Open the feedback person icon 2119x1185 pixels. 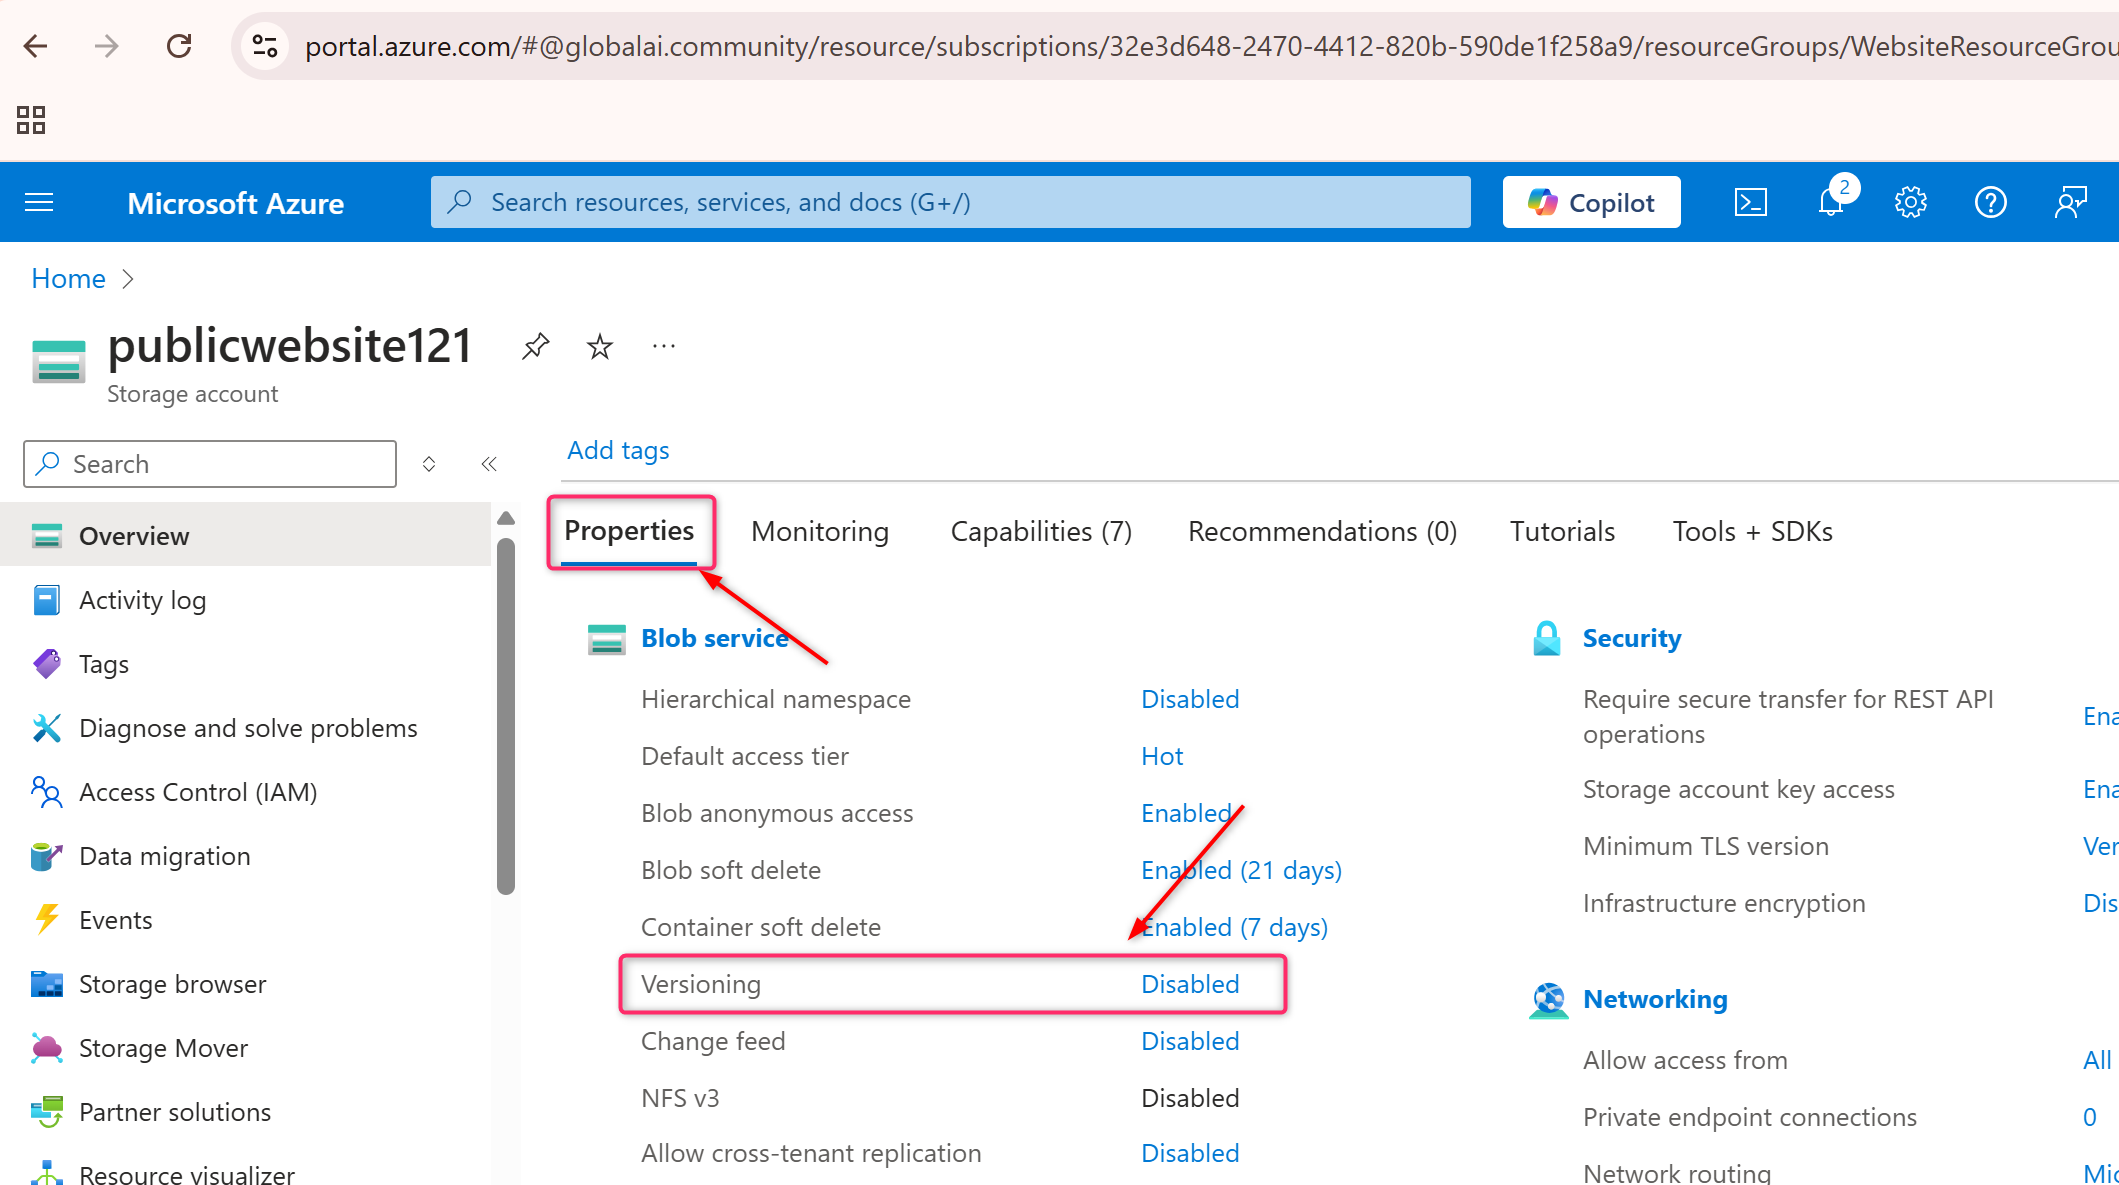2071,203
